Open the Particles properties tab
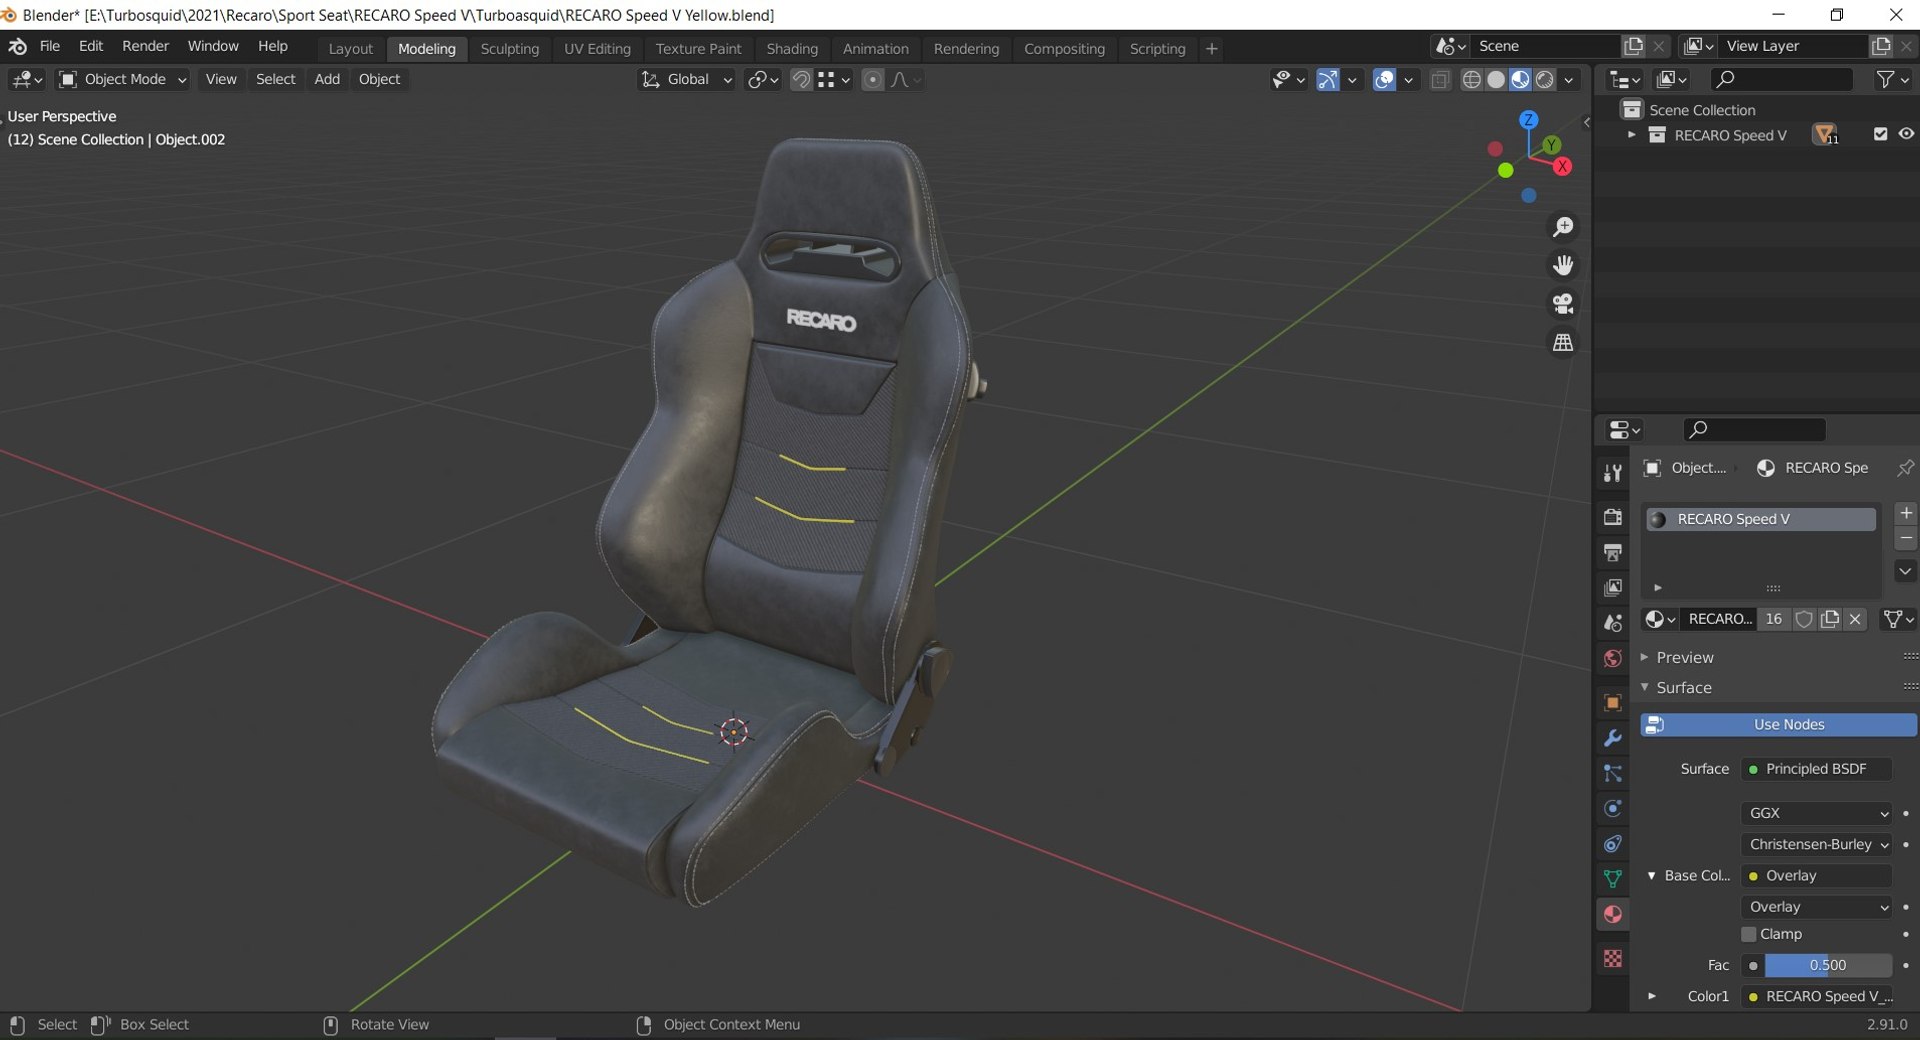Screen dimensions: 1920x1040 (x=1612, y=773)
